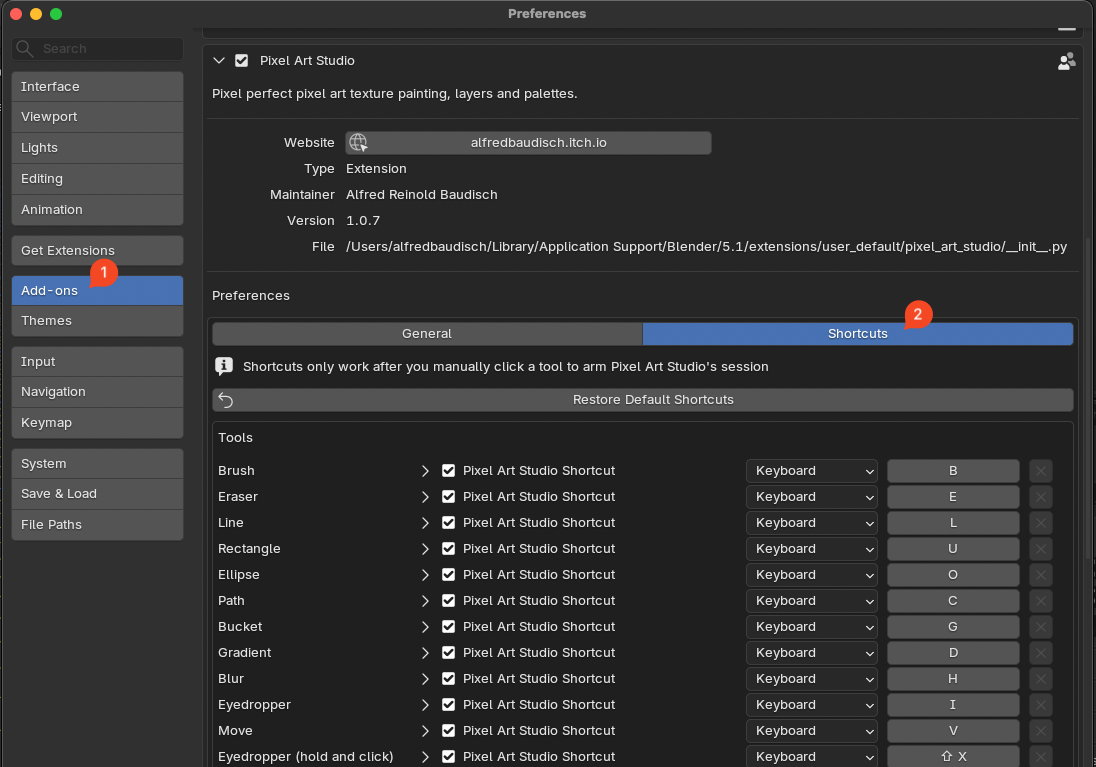Open Keyboard dropdown for Eyedropper row
Viewport: 1096px width, 767px height.
(x=812, y=705)
